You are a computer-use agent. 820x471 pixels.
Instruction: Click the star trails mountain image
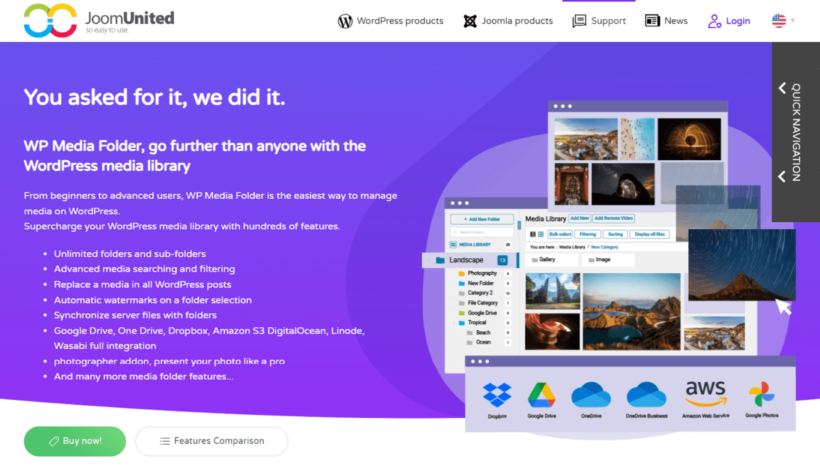pos(742,265)
